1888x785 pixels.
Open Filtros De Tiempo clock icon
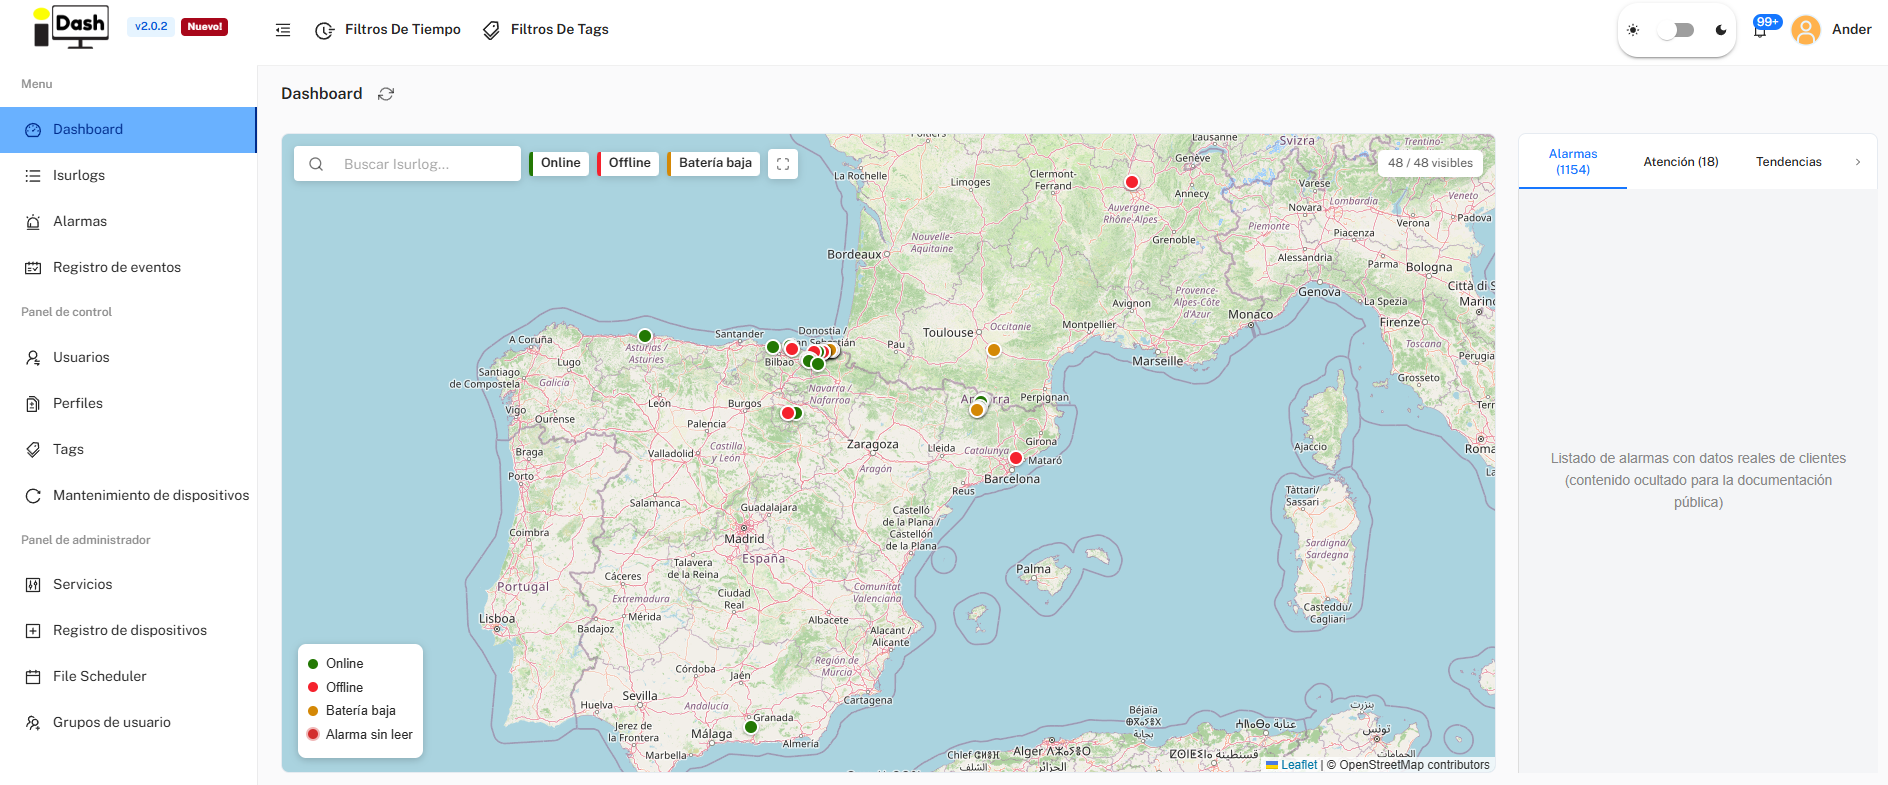point(324,31)
